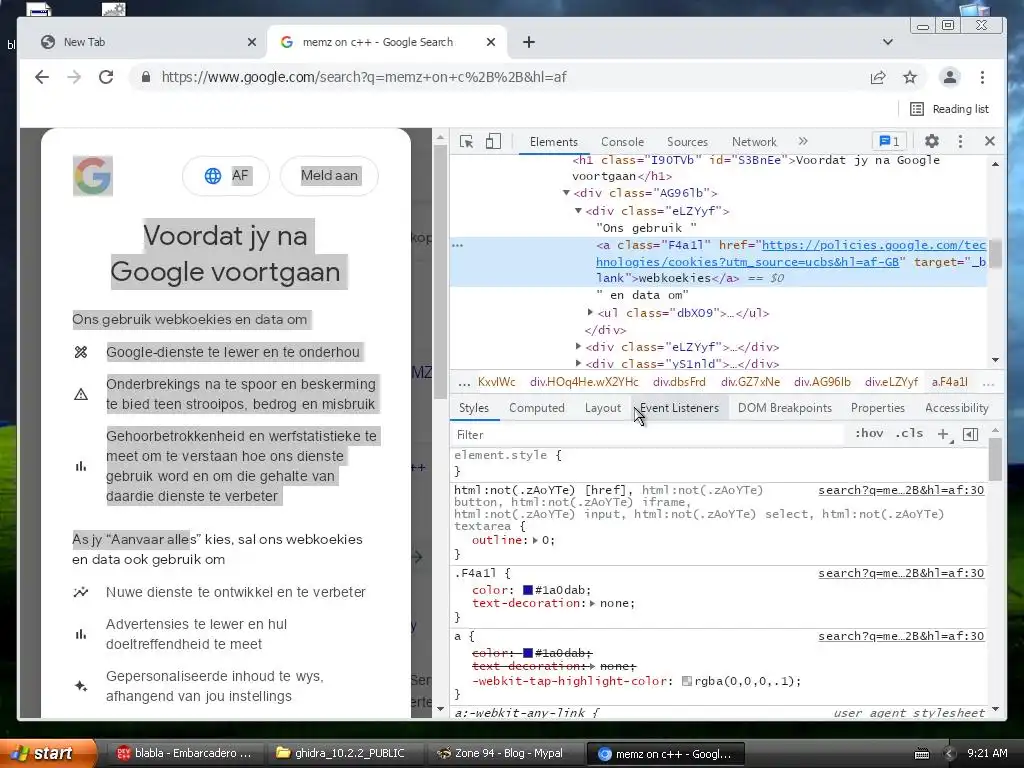The height and width of the screenshot is (768, 1024).
Task: Open the DevTools Network tab
Action: (x=754, y=142)
